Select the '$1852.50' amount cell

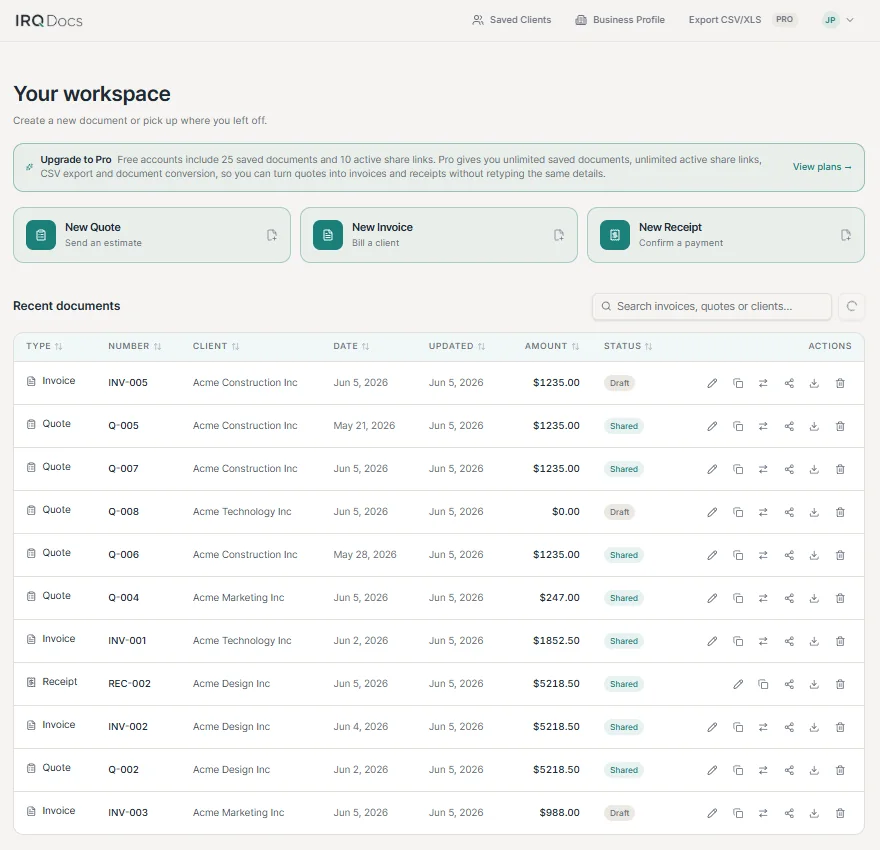pyautogui.click(x=556, y=641)
